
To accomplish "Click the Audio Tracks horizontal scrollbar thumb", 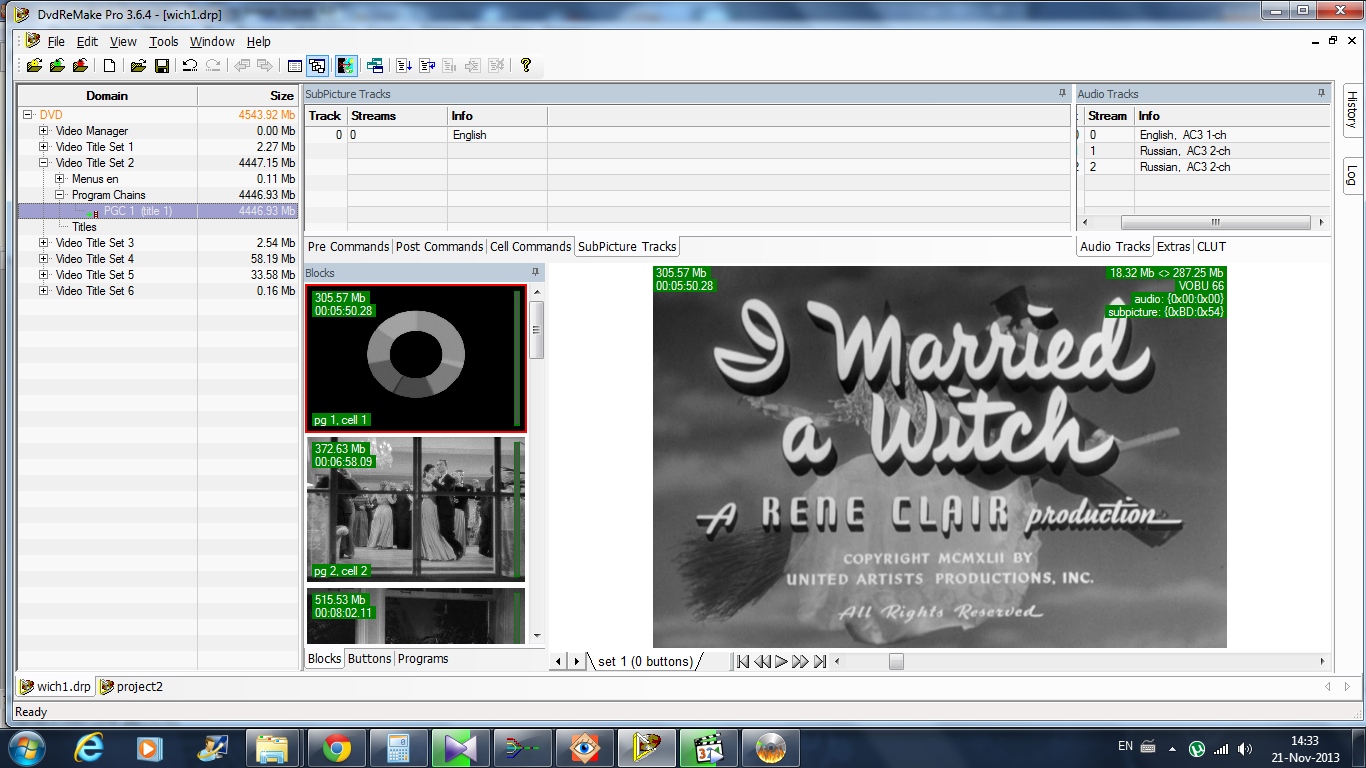I will tap(1215, 223).
